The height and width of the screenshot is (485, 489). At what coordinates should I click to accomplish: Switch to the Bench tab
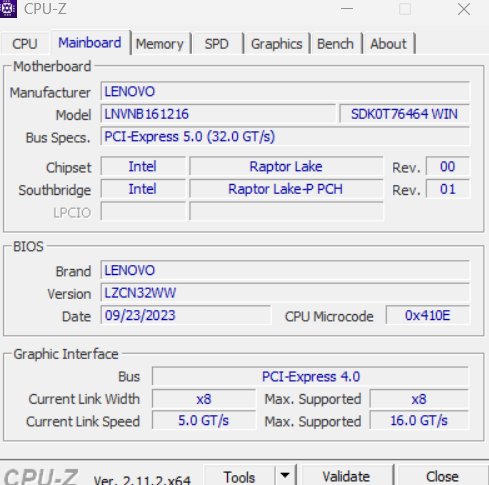(x=335, y=44)
